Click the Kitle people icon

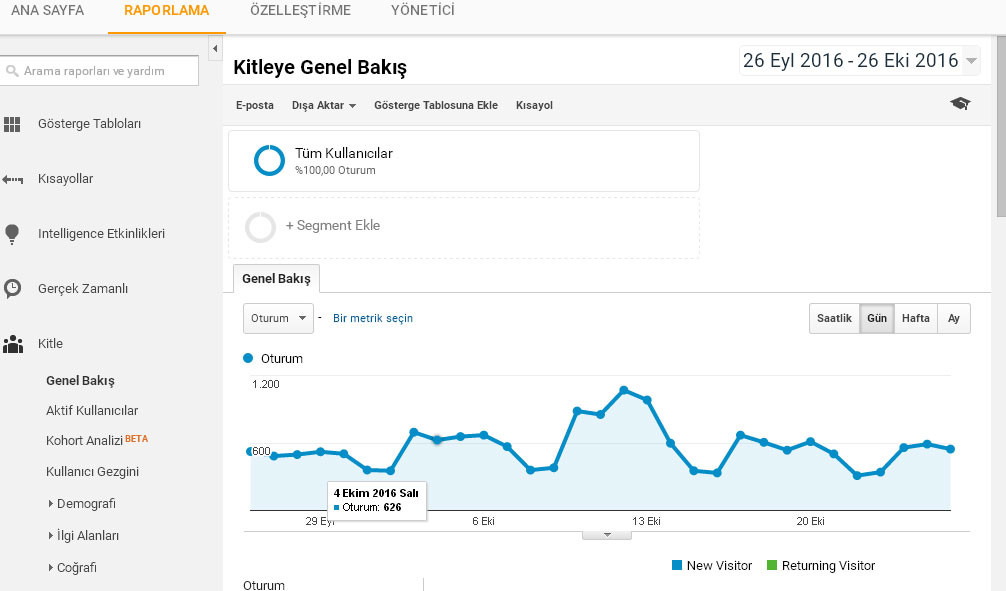(x=13, y=344)
